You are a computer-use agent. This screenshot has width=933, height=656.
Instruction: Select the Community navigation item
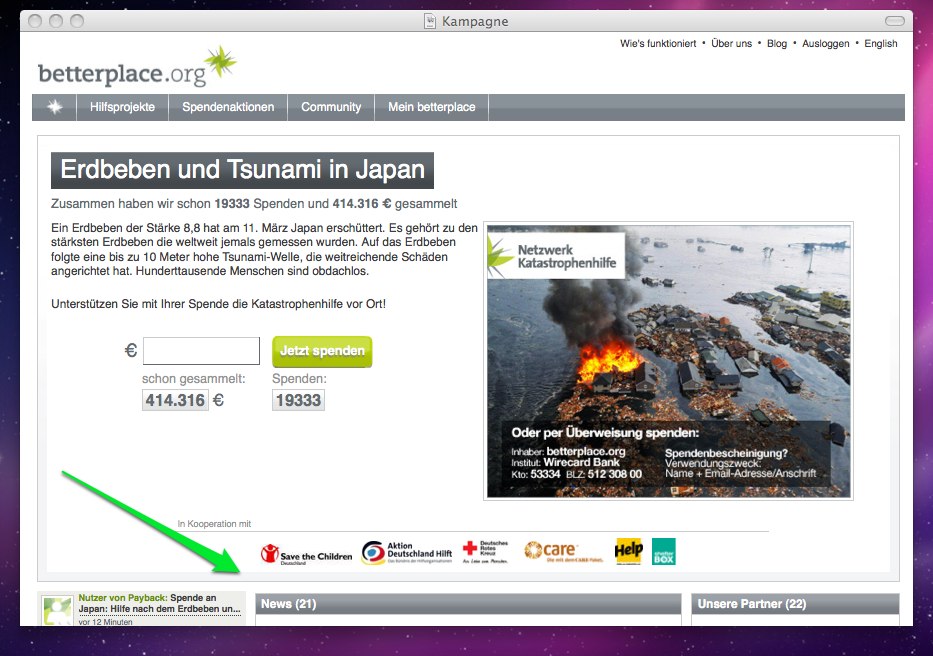pyautogui.click(x=330, y=106)
